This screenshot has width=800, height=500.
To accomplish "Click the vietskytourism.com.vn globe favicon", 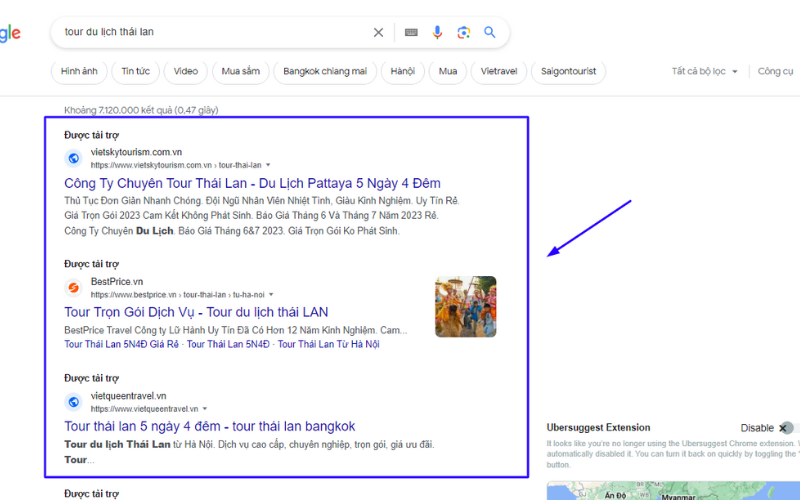I will pyautogui.click(x=73, y=158).
